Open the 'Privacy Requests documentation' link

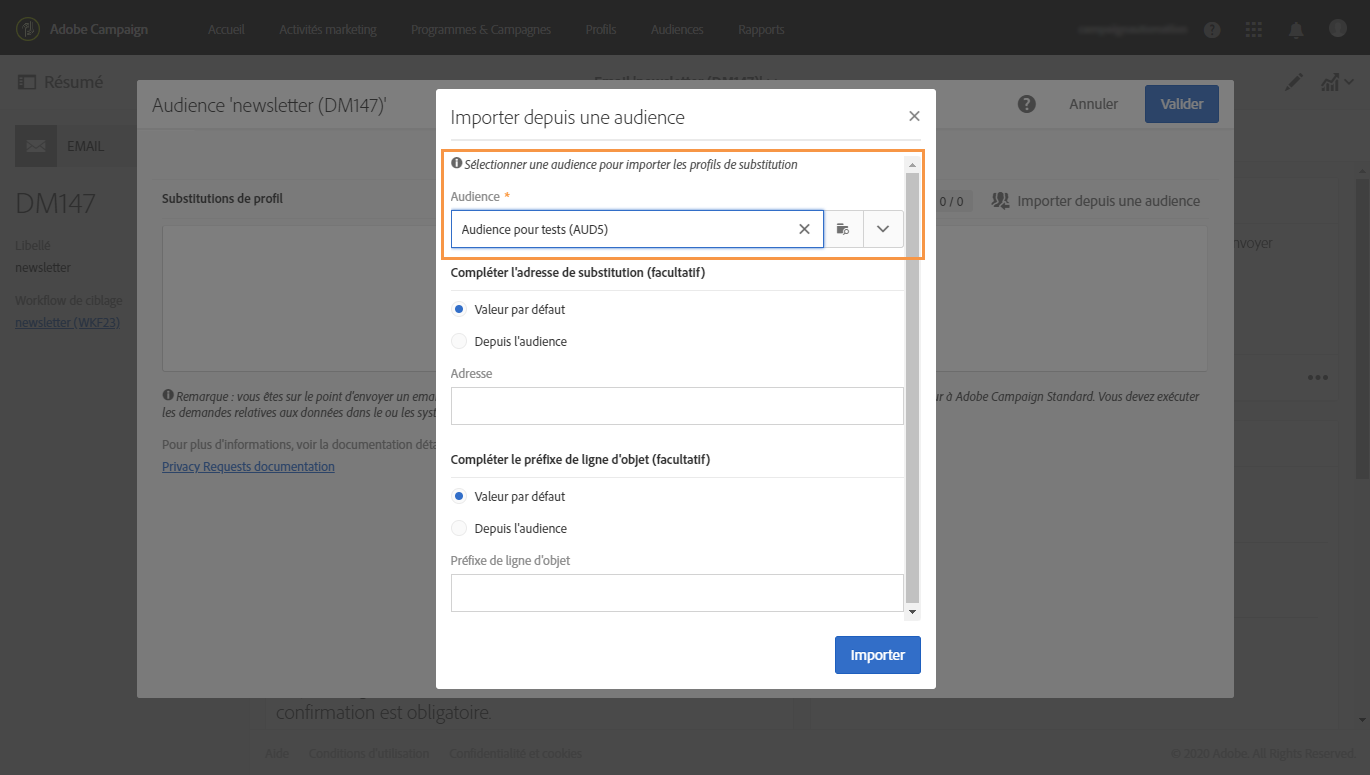(248, 467)
